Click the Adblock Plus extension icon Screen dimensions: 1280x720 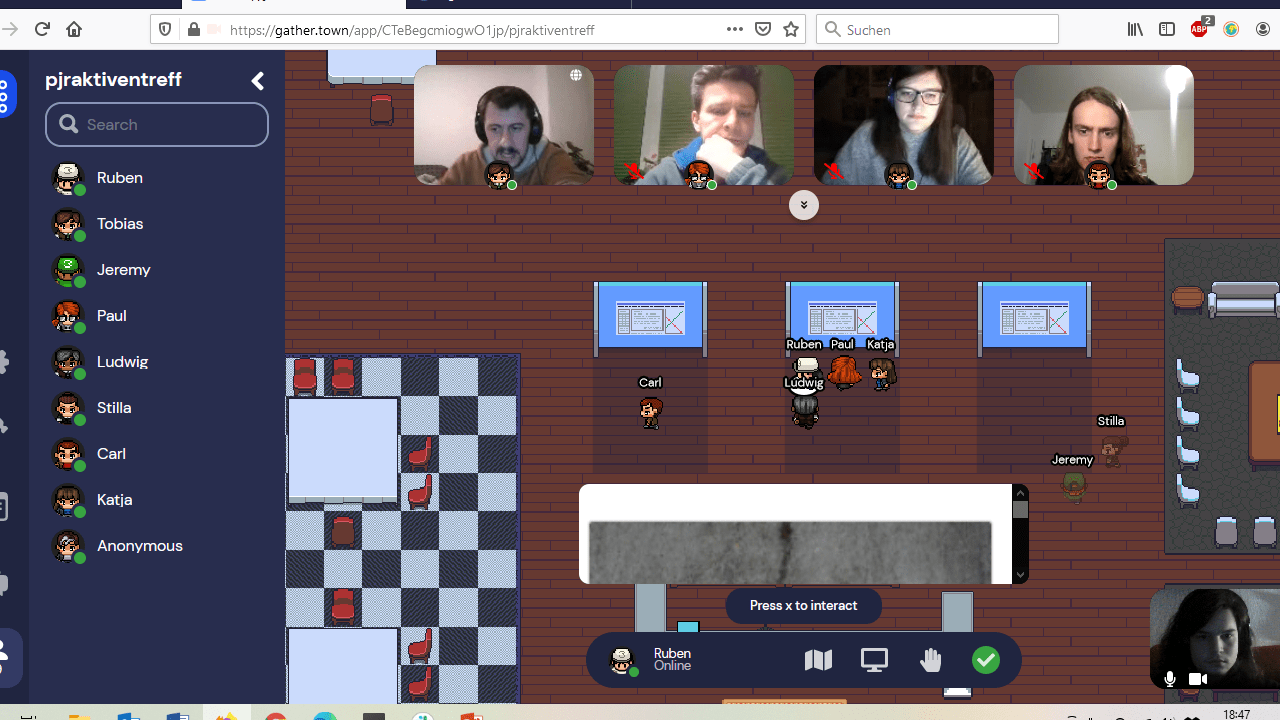[x=1199, y=29]
